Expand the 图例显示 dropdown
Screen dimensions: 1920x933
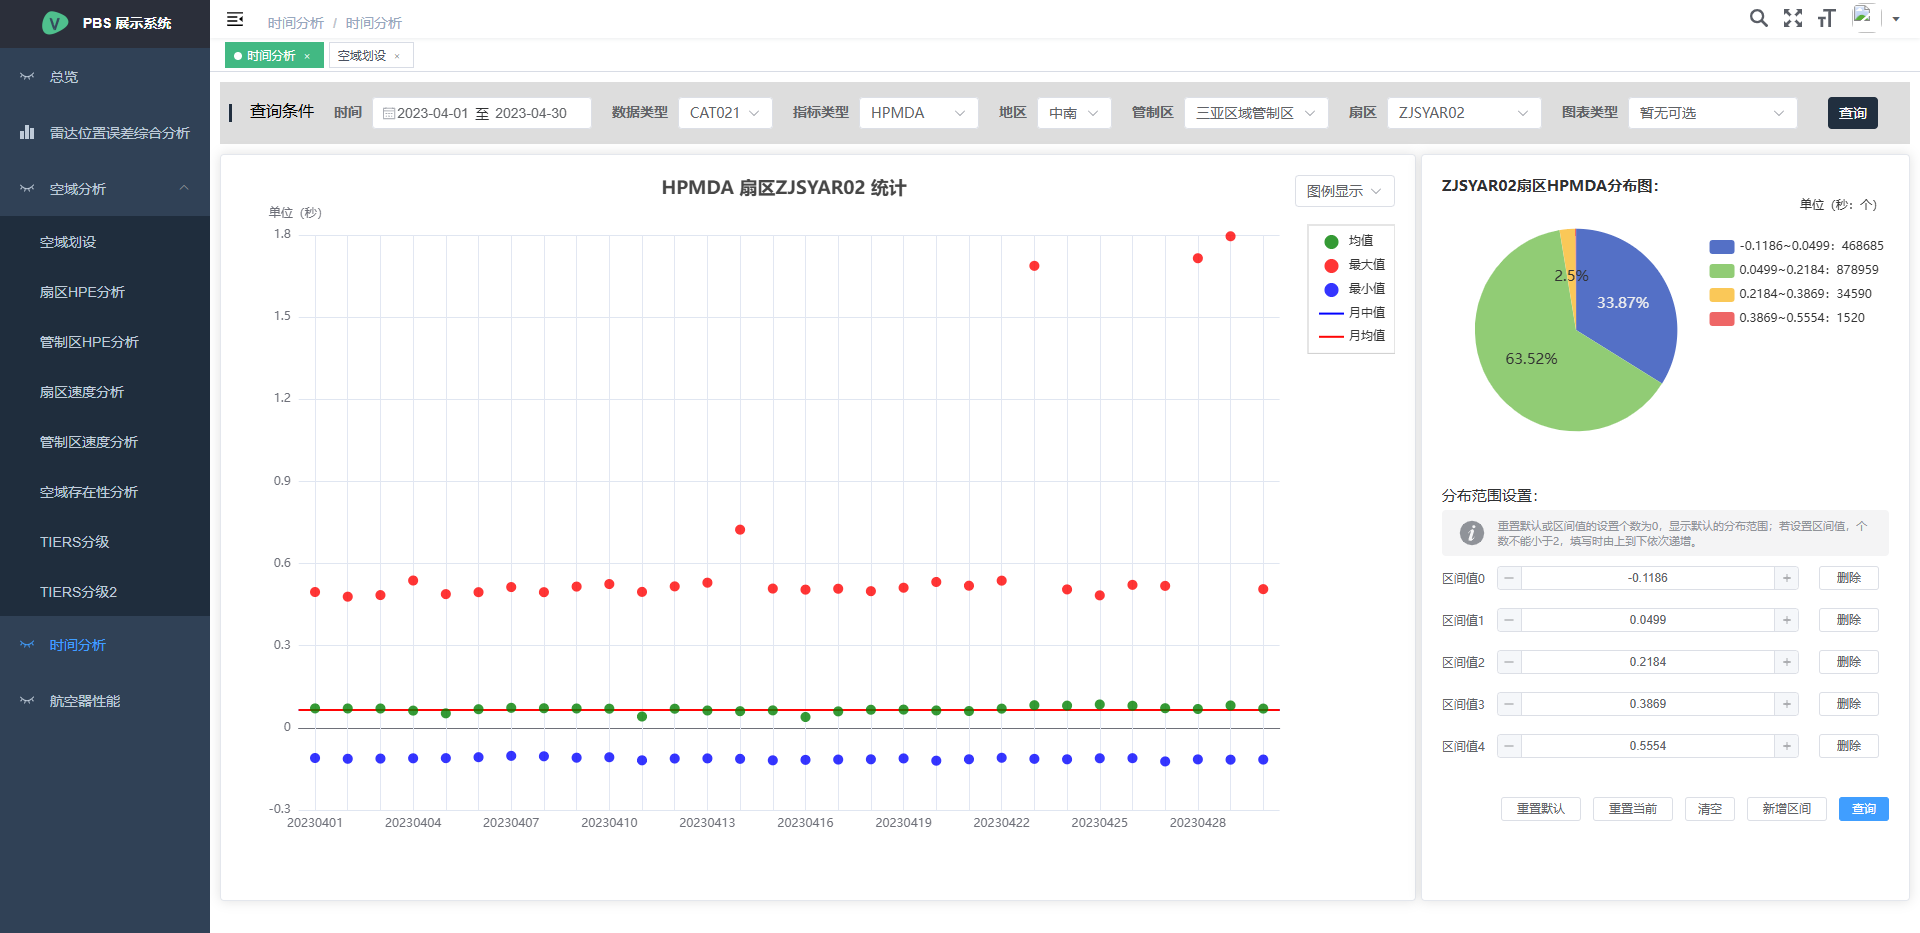pos(1344,191)
